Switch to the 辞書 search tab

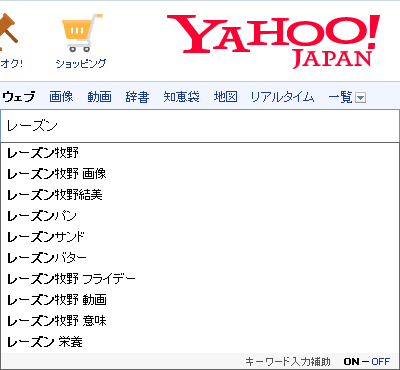coord(137,97)
